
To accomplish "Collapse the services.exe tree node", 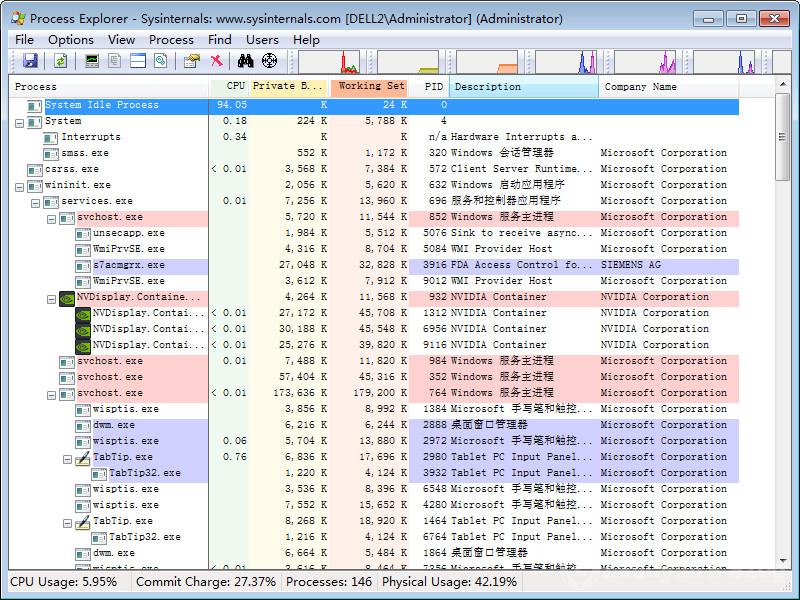I will (35, 203).
